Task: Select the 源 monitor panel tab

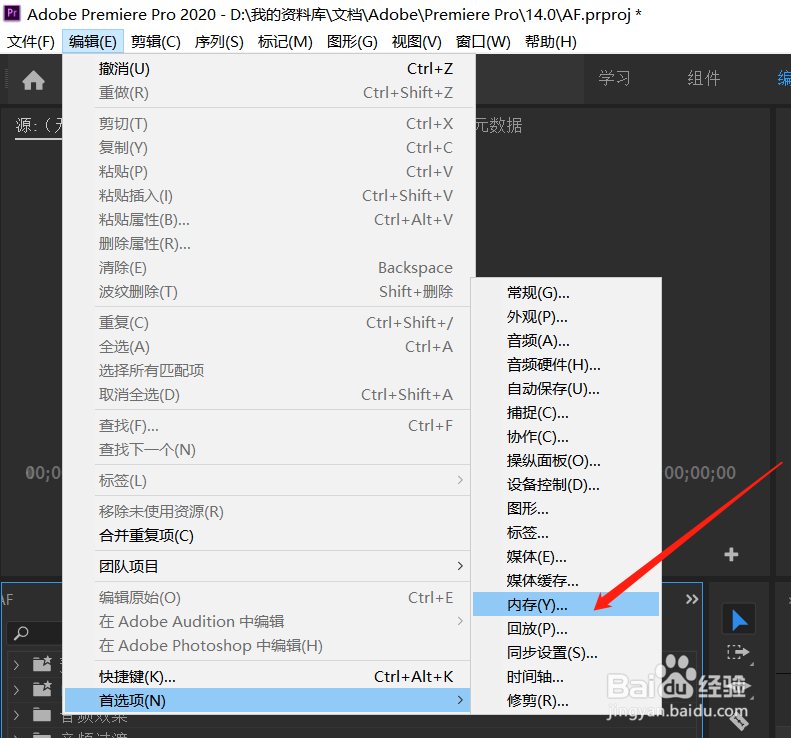Action: 39,125
